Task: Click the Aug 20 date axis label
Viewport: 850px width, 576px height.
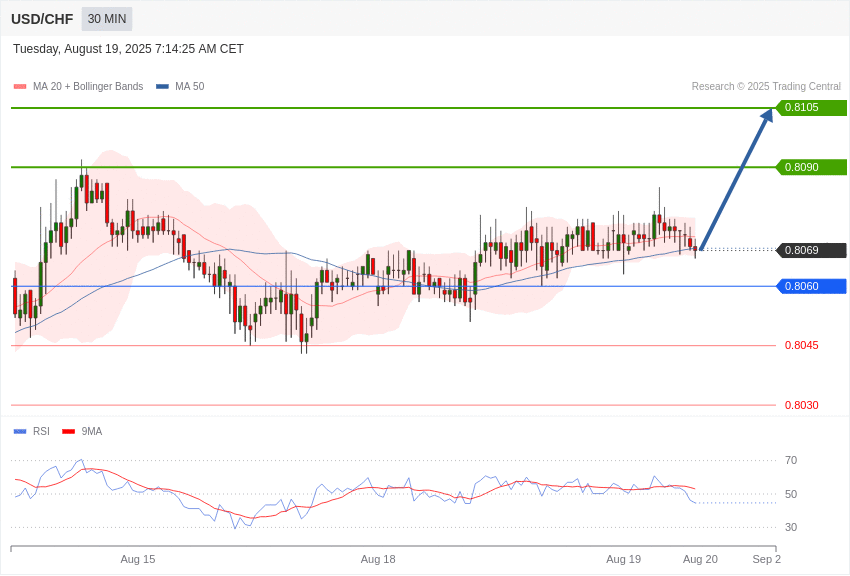Action: 700,559
